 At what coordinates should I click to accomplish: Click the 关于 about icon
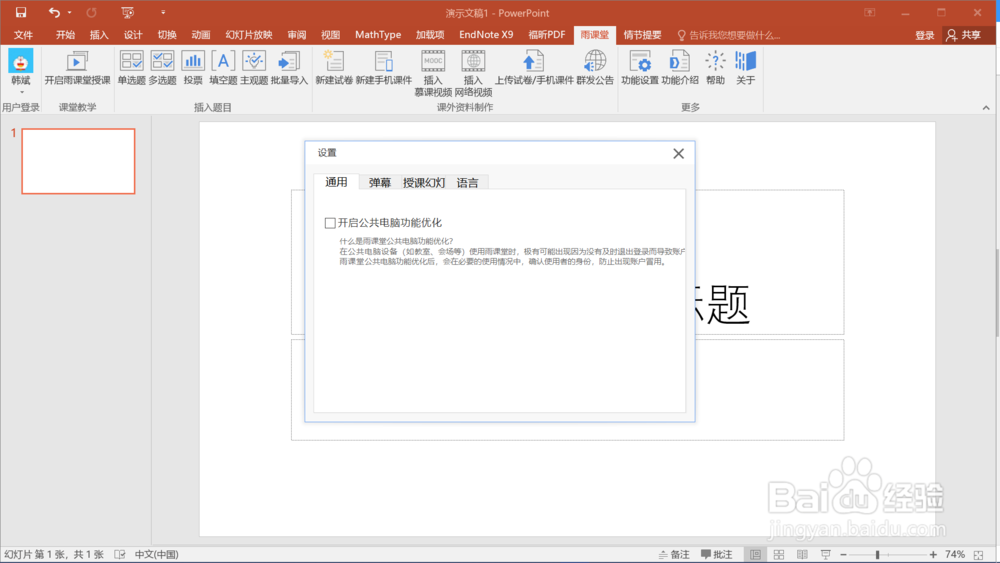tap(745, 68)
